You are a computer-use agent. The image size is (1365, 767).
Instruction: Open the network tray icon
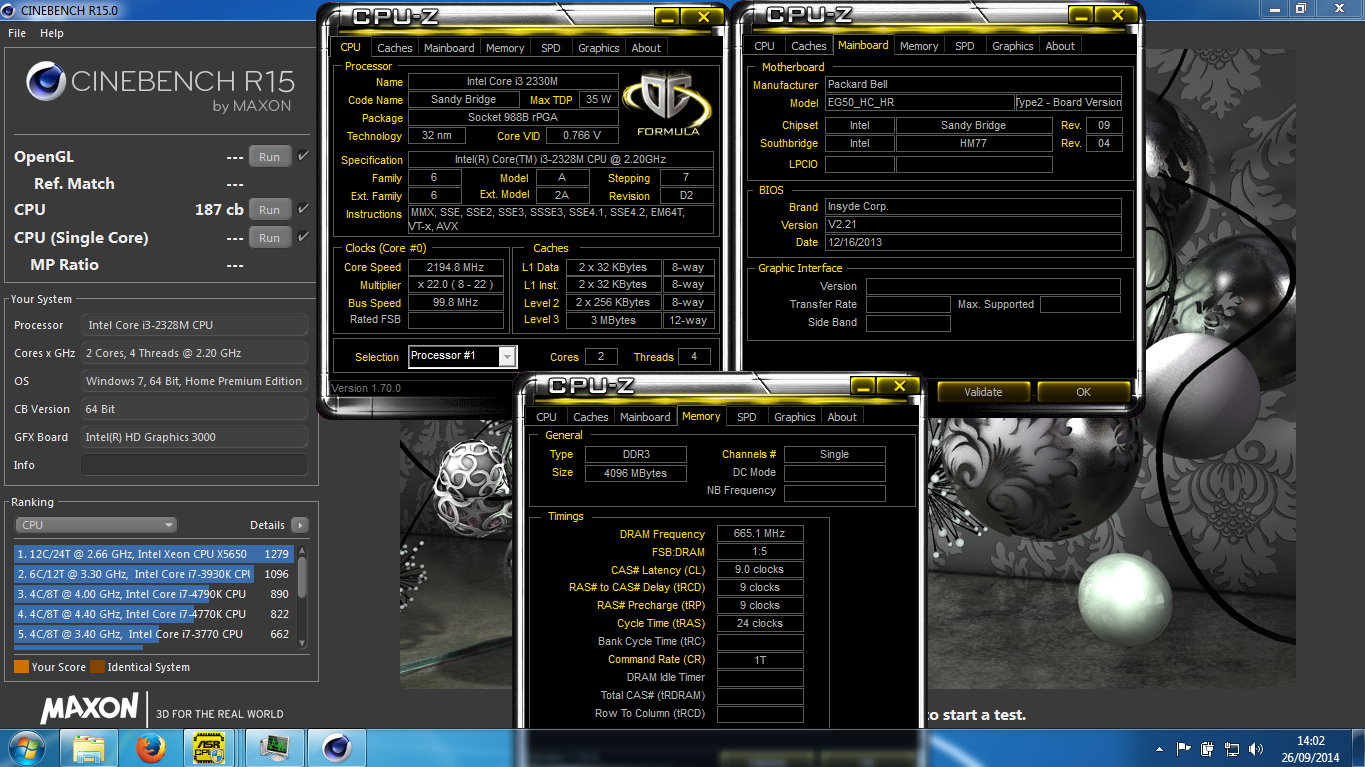pyautogui.click(x=1230, y=748)
